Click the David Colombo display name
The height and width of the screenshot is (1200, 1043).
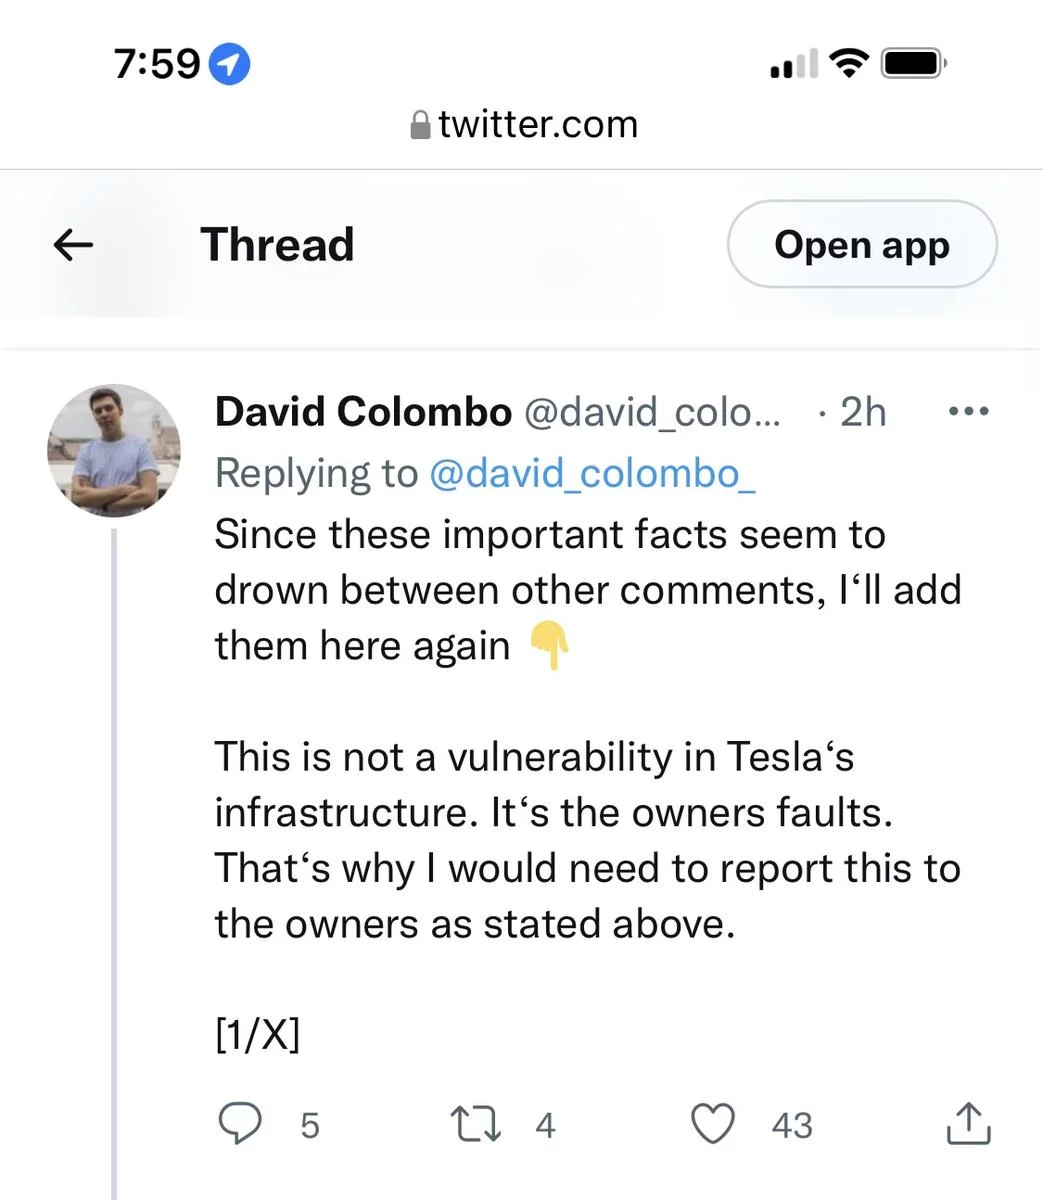(363, 411)
